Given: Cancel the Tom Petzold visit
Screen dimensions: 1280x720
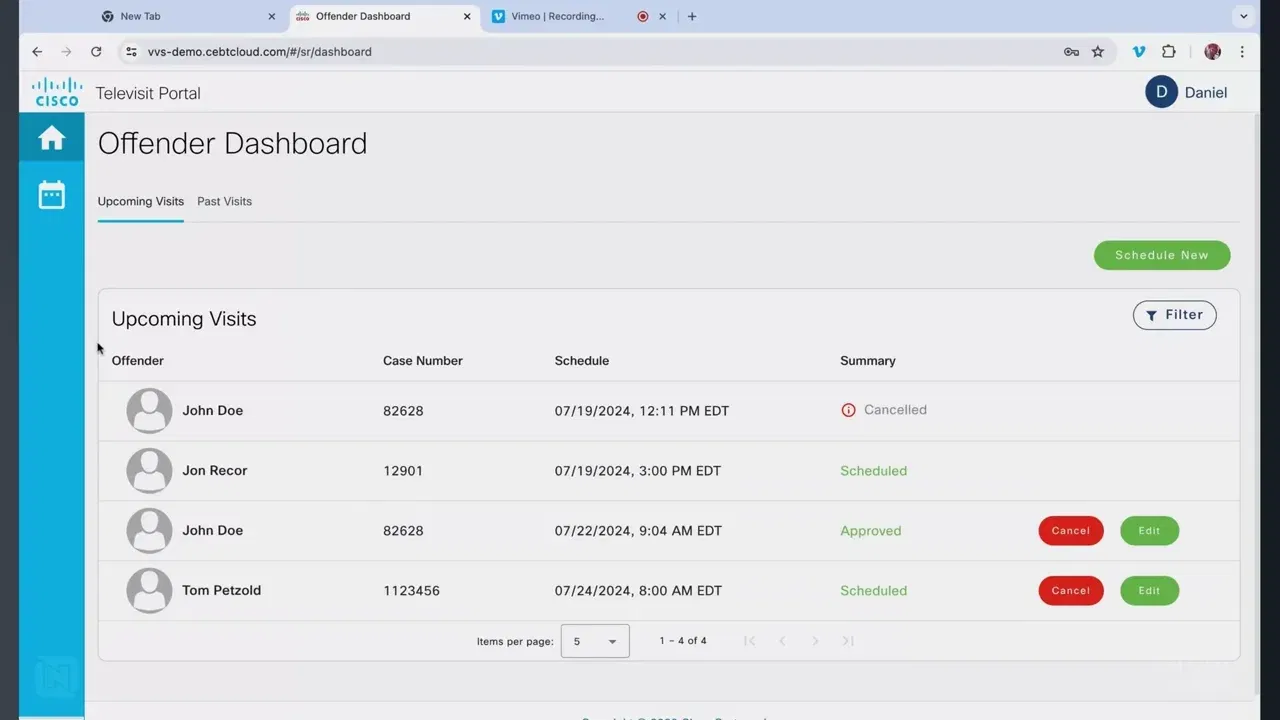Looking at the screenshot, I should 1071,591.
